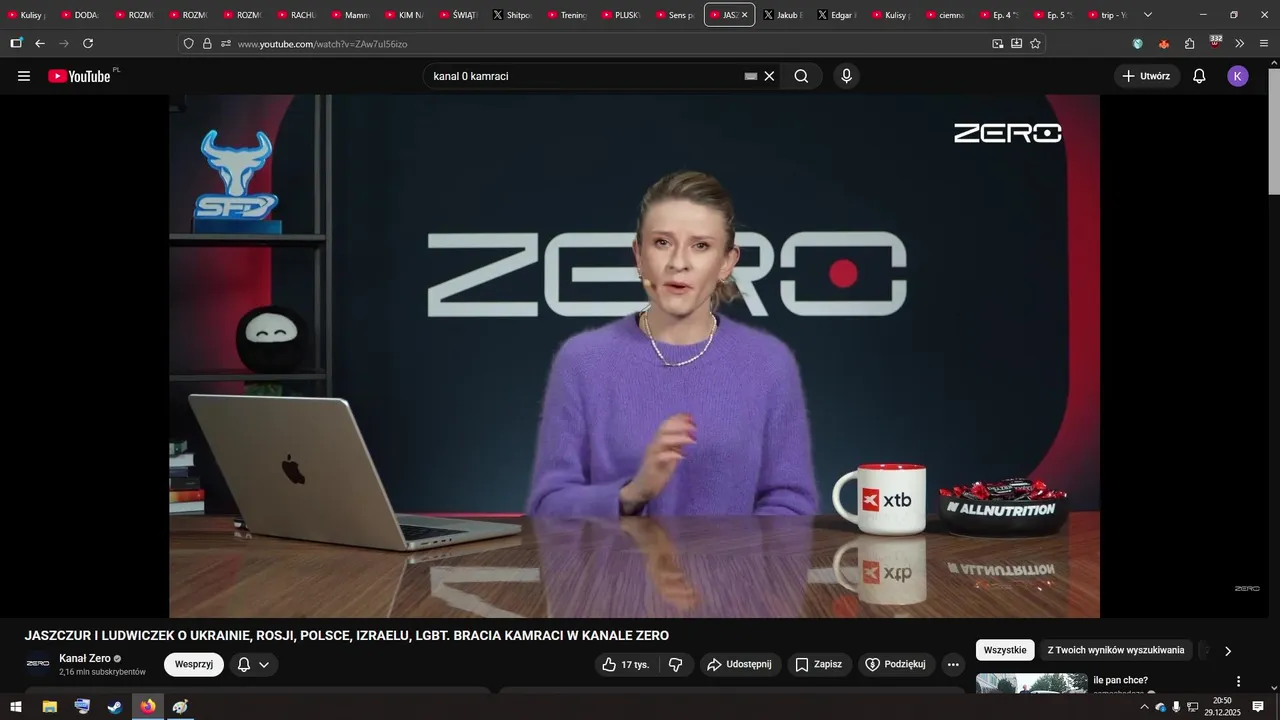Switch to the 'trip' tab

tap(1106, 15)
